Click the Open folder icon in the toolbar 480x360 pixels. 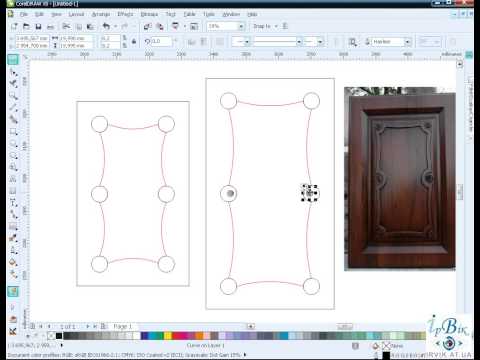pyautogui.click(x=26, y=26)
